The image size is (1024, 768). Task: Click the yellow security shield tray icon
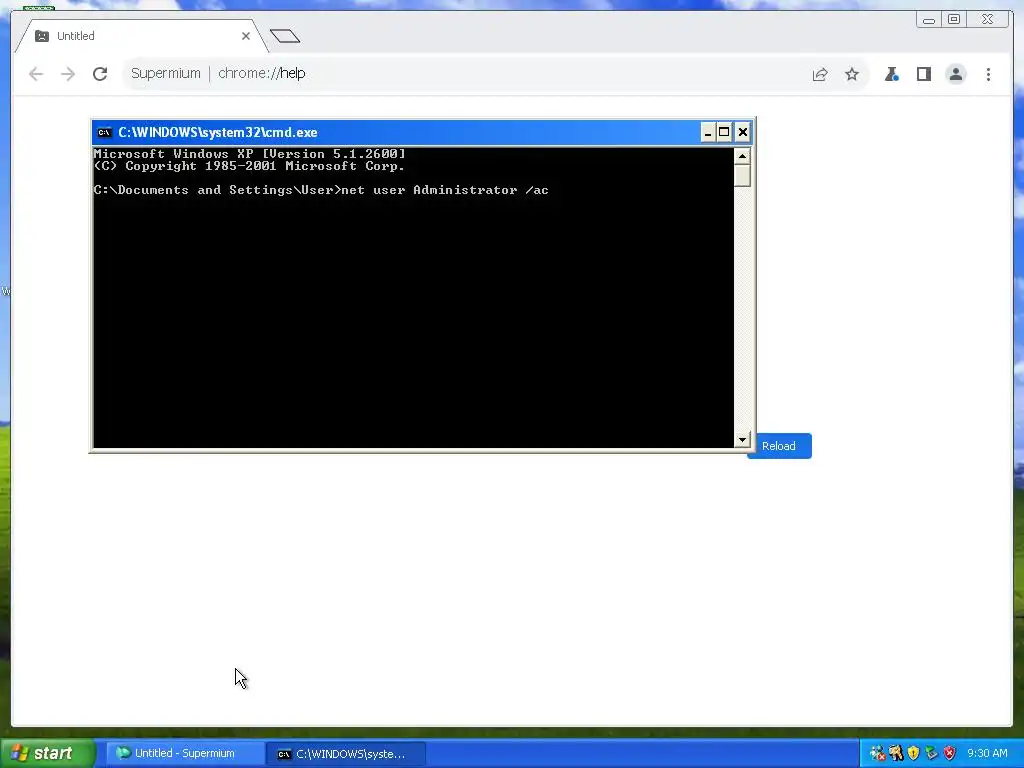click(x=913, y=753)
